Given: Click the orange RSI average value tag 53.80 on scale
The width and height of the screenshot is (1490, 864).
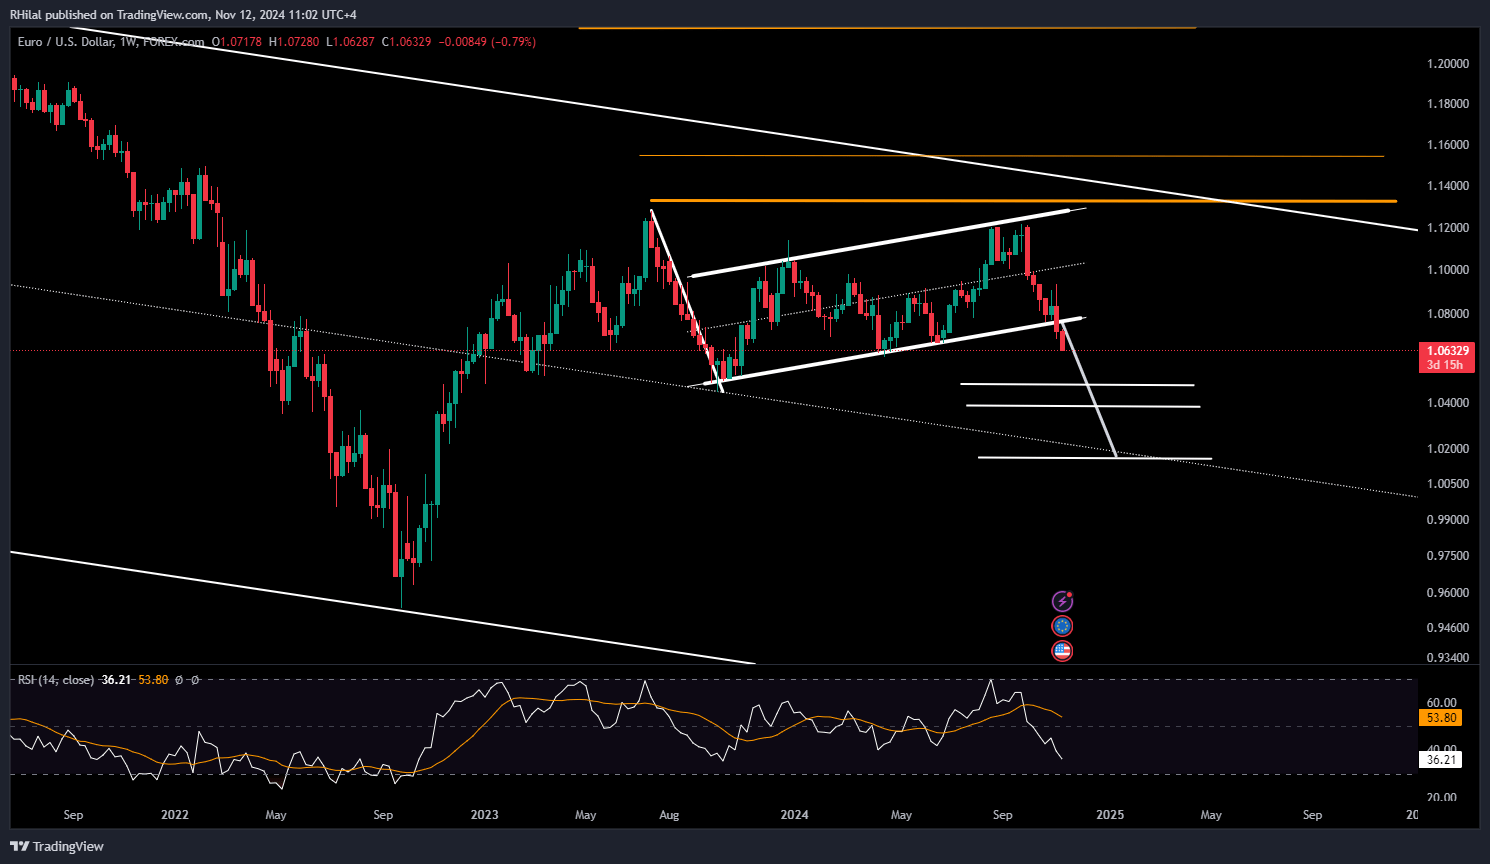Looking at the screenshot, I should (1441, 718).
